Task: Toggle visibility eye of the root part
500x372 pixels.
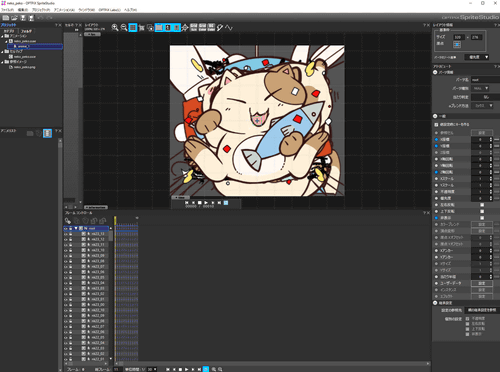Action: click(x=66, y=229)
